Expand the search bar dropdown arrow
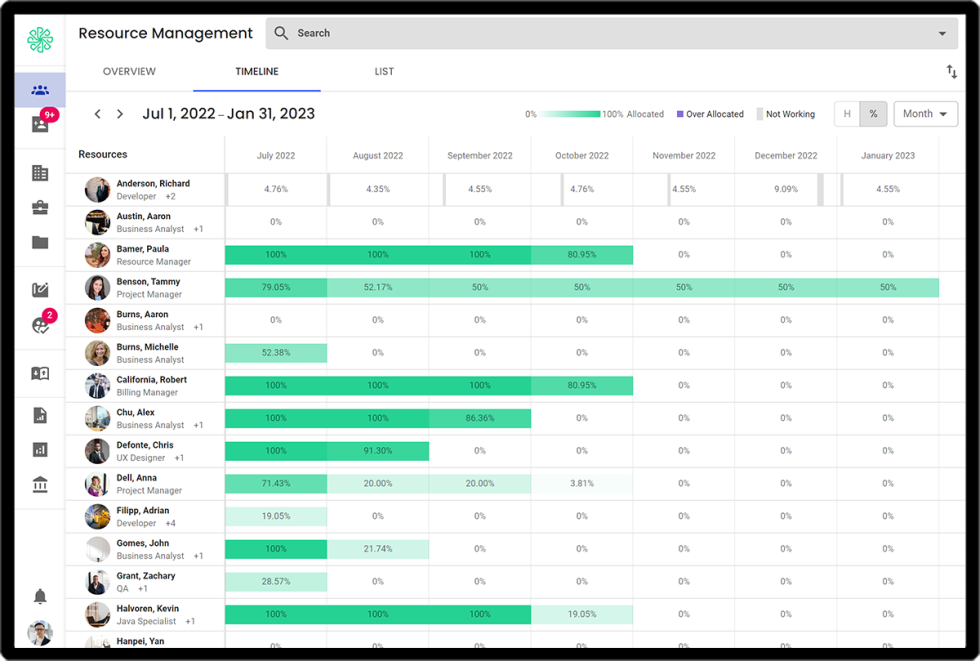 [x=942, y=34]
